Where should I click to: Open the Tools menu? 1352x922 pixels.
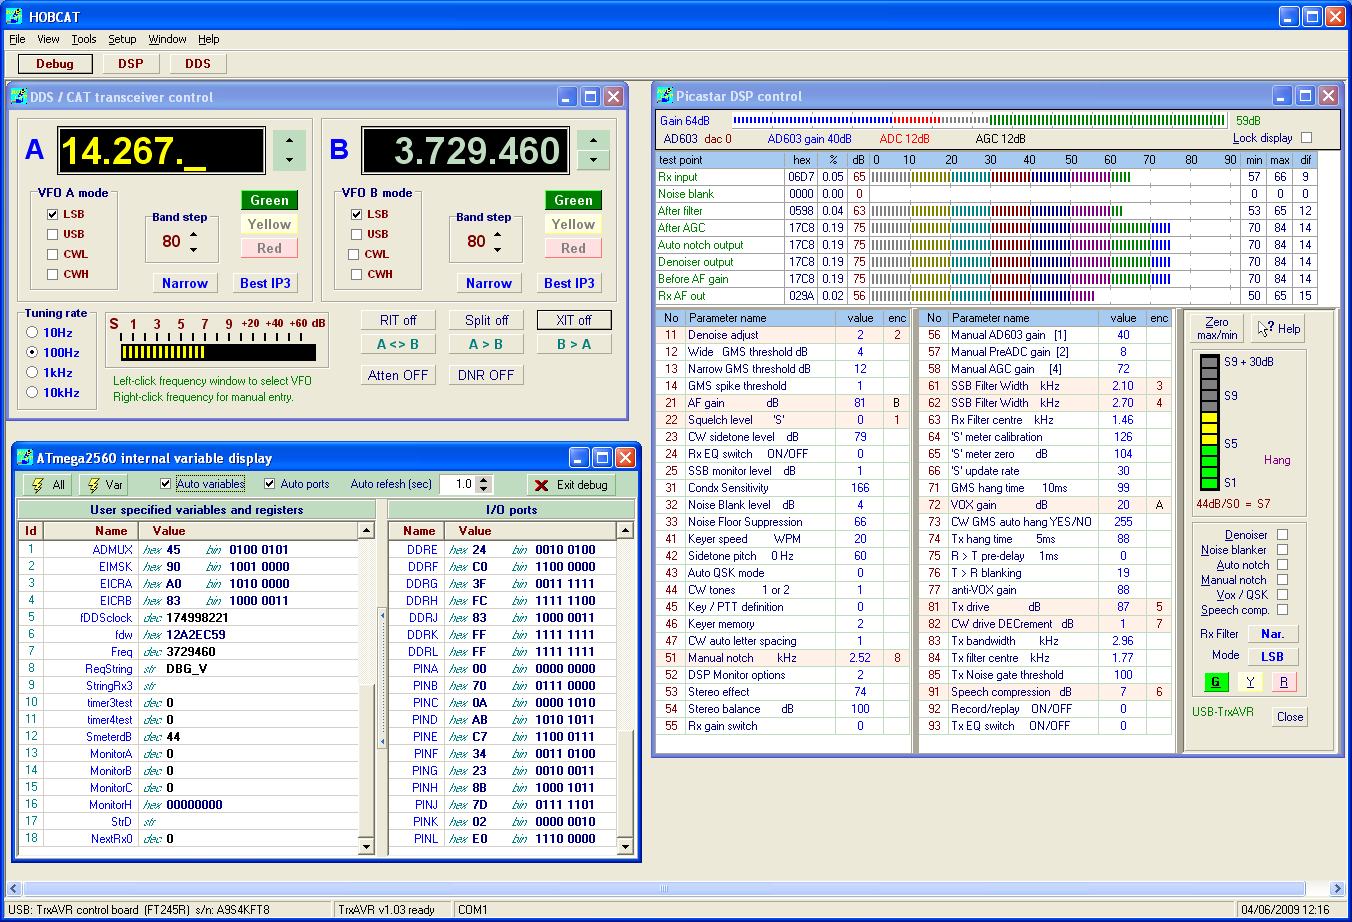(84, 39)
